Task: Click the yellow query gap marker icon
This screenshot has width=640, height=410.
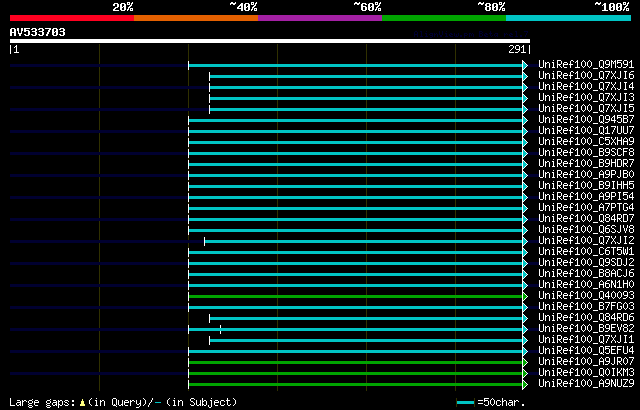Action: click(82, 403)
